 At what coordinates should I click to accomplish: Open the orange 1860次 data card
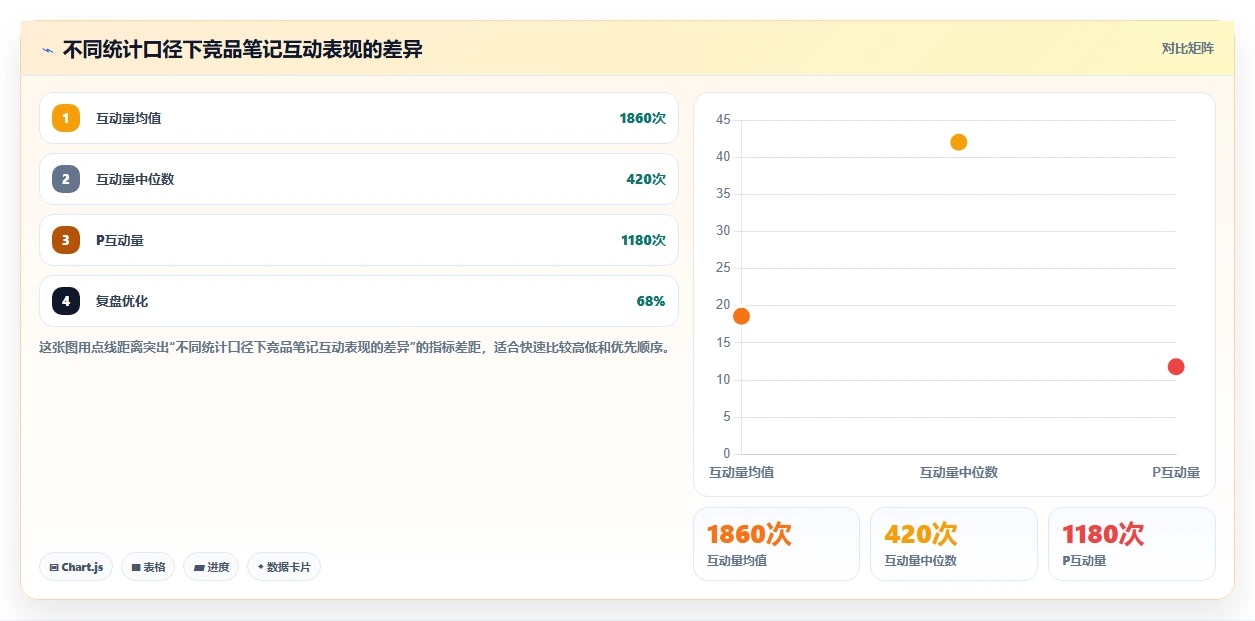click(x=776, y=544)
